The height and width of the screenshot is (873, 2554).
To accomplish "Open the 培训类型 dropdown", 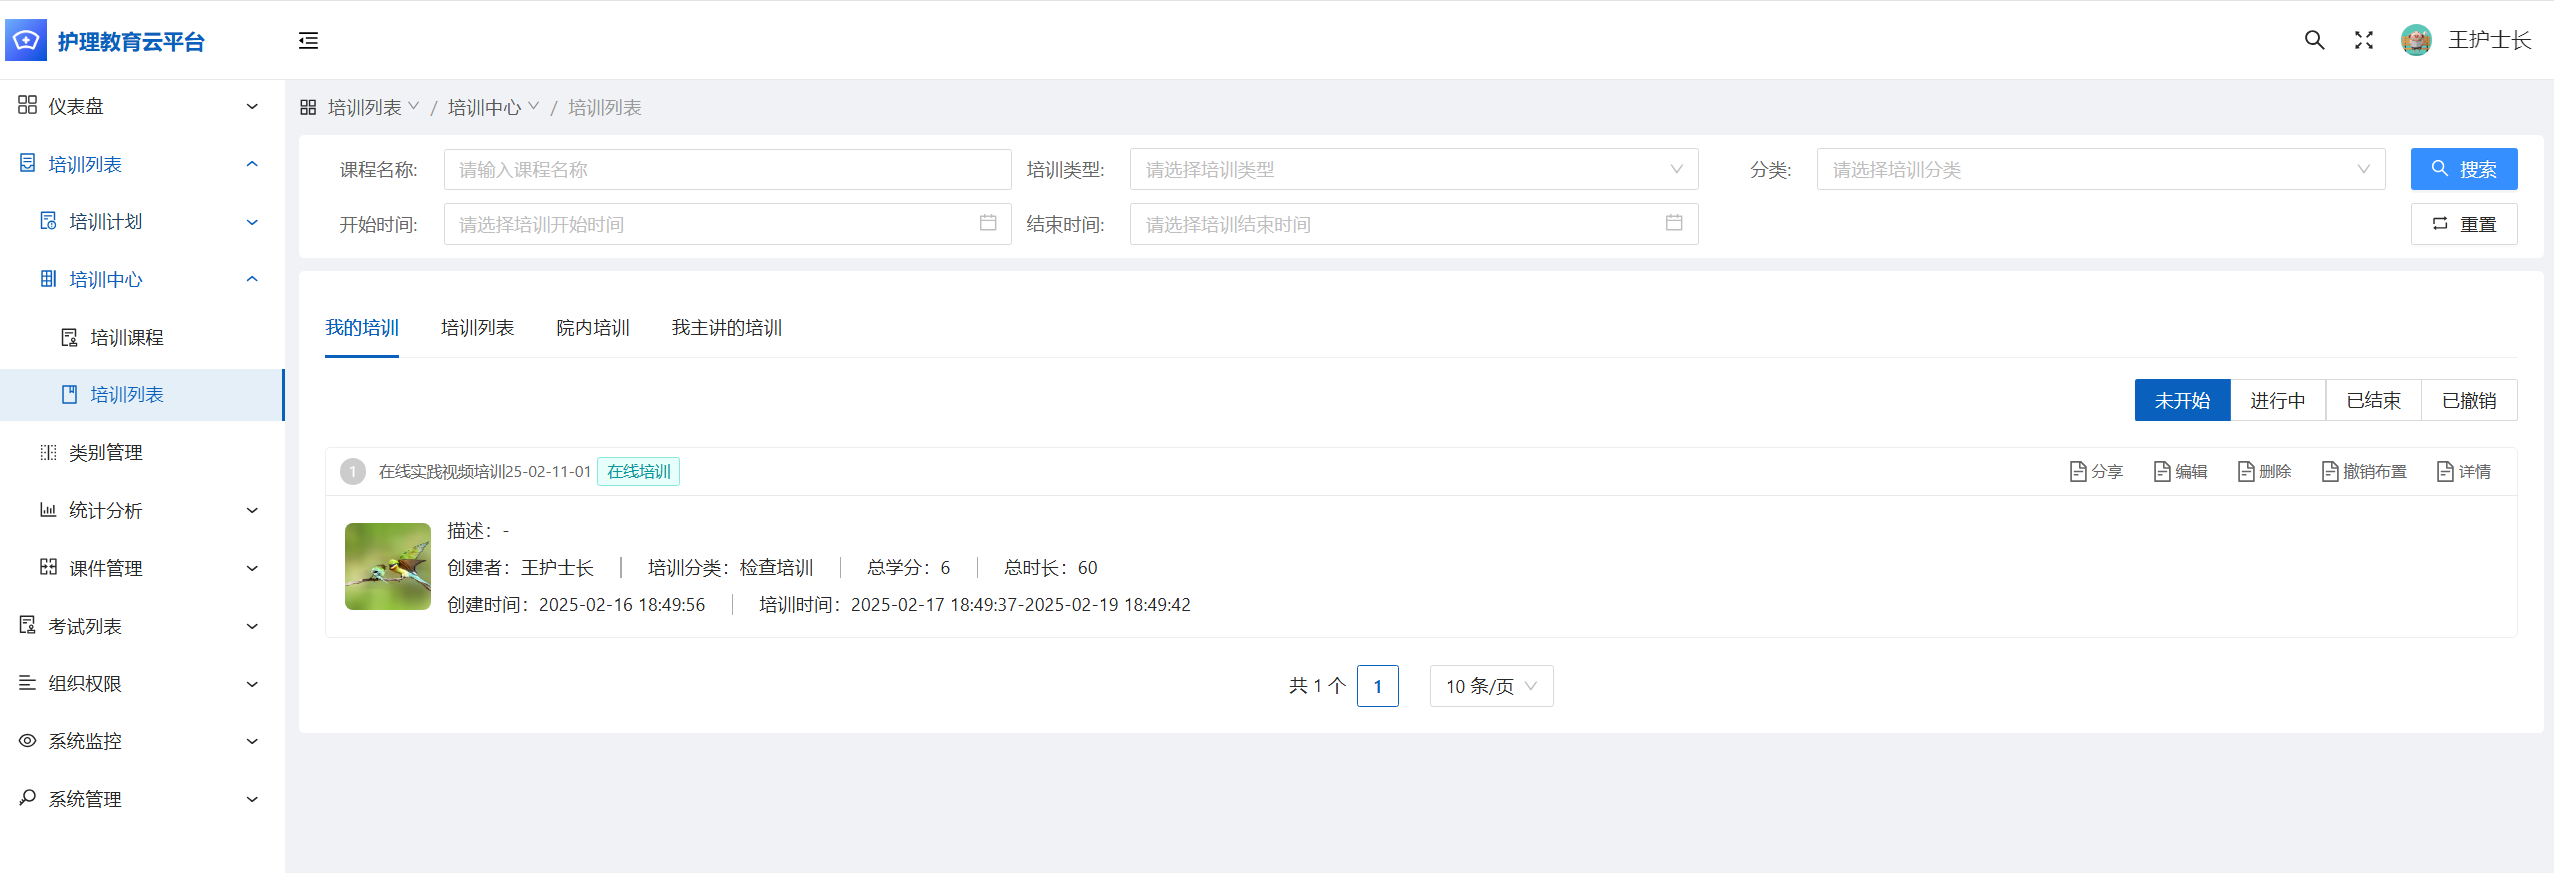I will tap(1413, 170).
